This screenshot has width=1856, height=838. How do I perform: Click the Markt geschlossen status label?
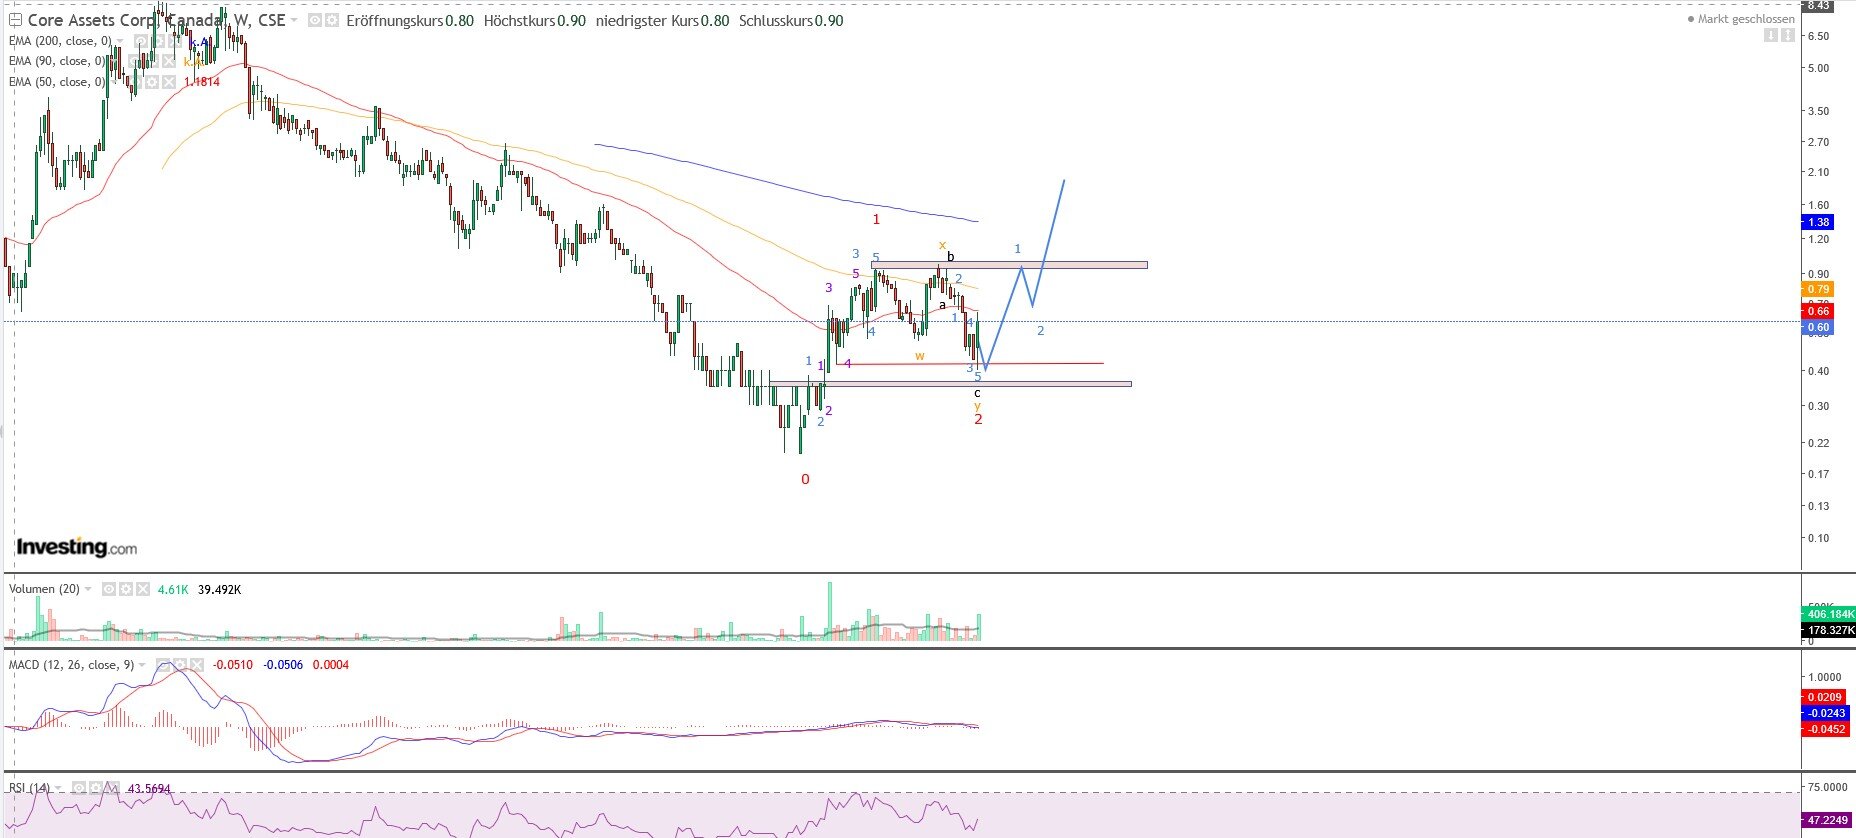tap(1745, 19)
